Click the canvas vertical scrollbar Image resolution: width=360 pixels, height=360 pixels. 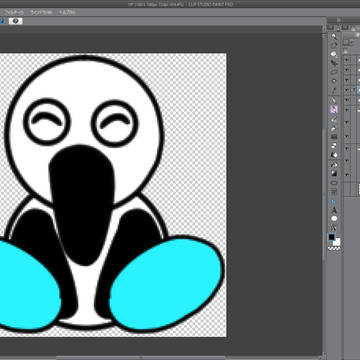[x=324, y=193]
